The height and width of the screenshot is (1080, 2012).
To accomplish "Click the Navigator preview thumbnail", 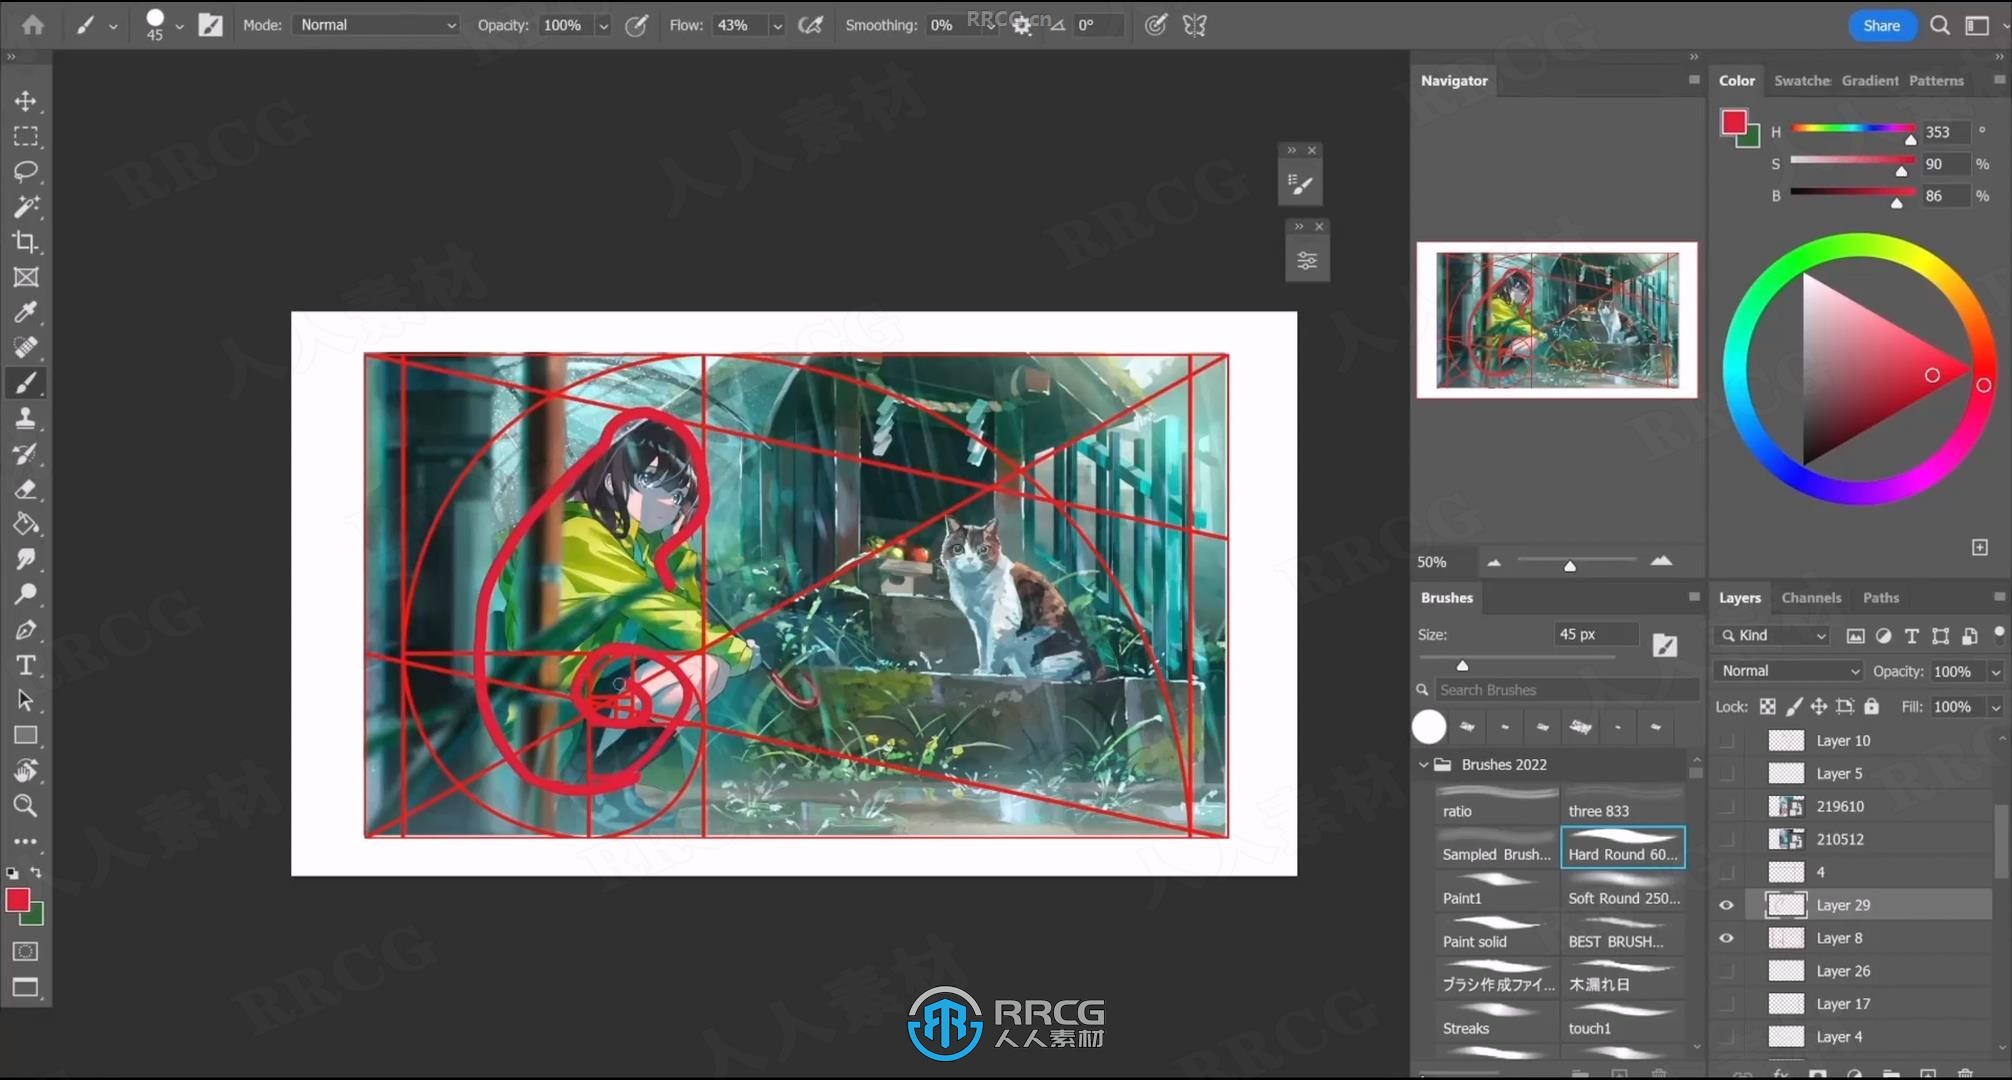I will coord(1557,320).
